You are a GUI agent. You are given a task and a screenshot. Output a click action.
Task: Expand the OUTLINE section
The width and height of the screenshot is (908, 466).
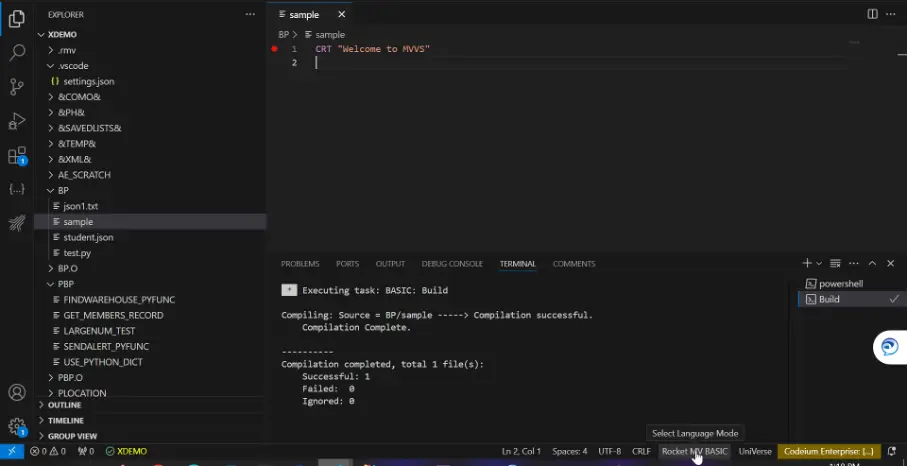click(64, 405)
